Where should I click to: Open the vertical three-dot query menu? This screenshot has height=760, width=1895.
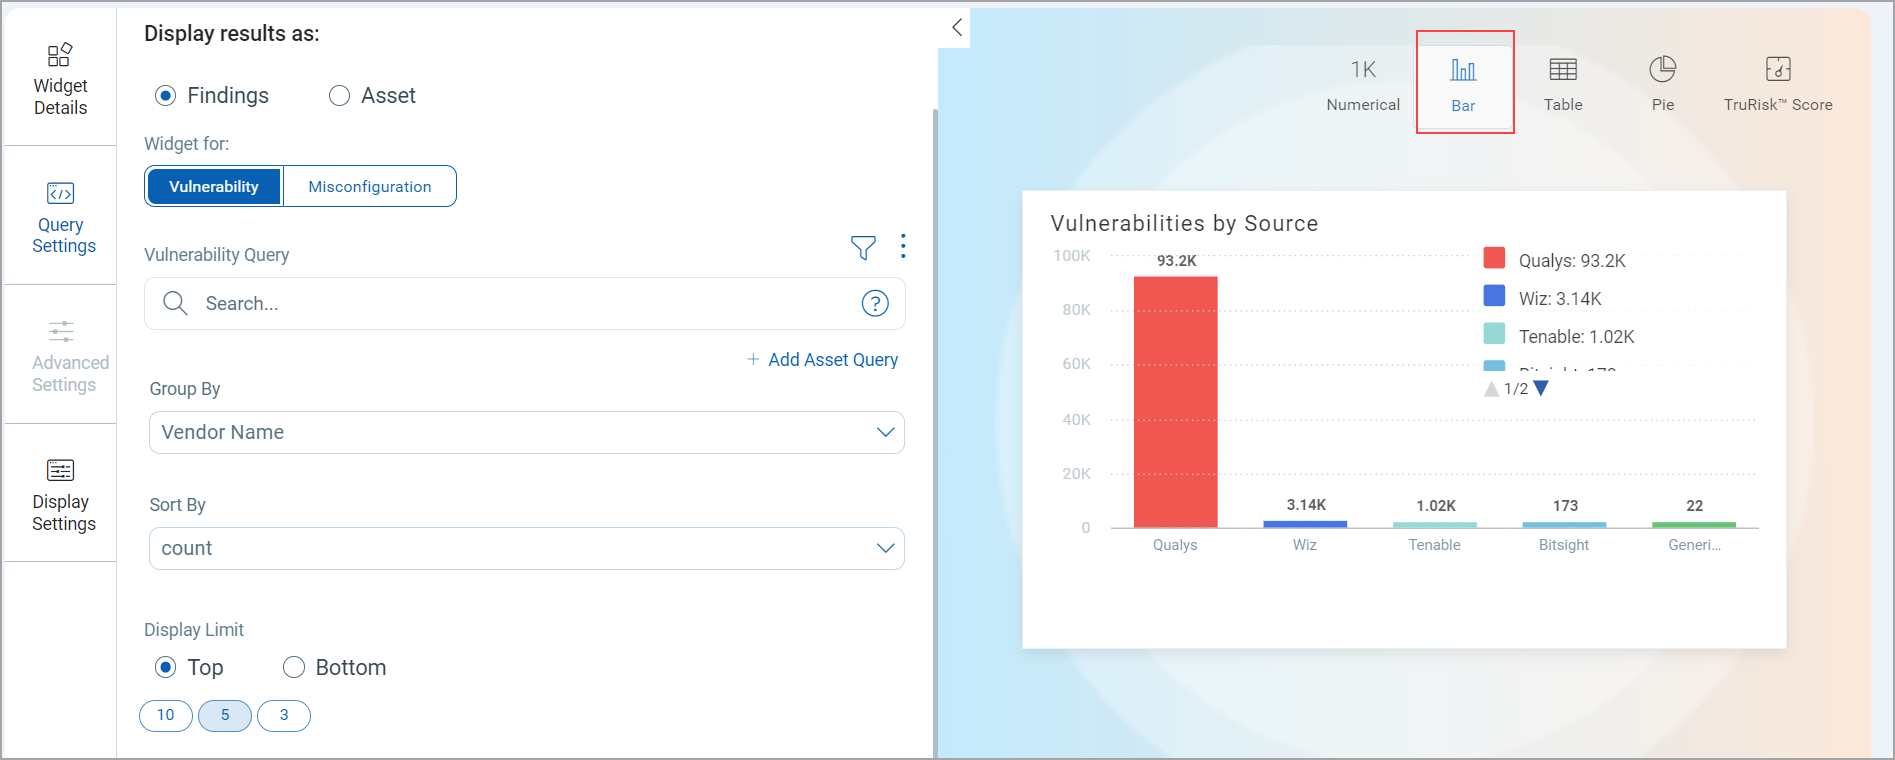coord(903,246)
